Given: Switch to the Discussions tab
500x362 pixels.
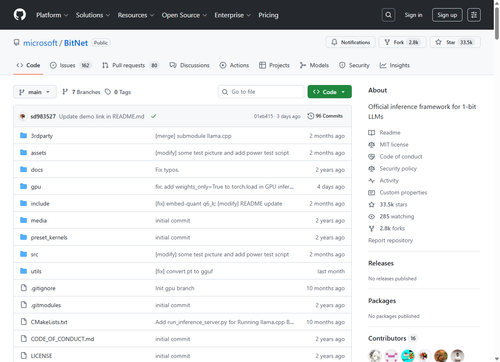Looking at the screenshot, I should click(189, 65).
